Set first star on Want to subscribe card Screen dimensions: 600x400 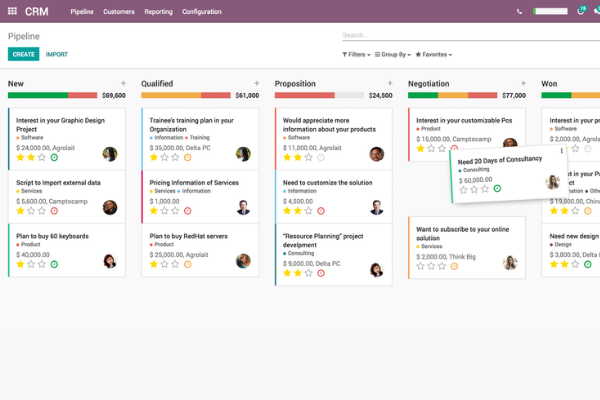pyautogui.click(x=421, y=266)
